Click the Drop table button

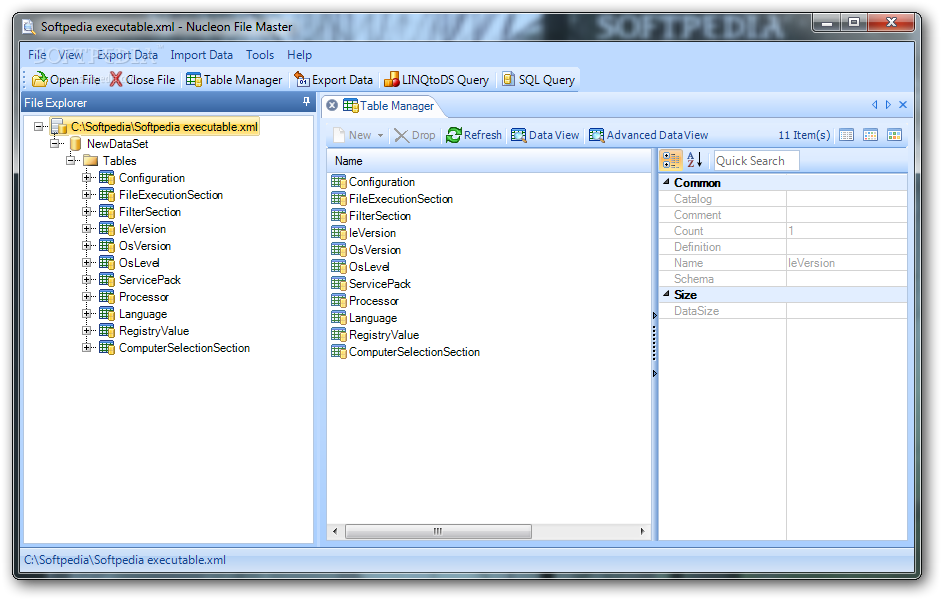pos(415,135)
